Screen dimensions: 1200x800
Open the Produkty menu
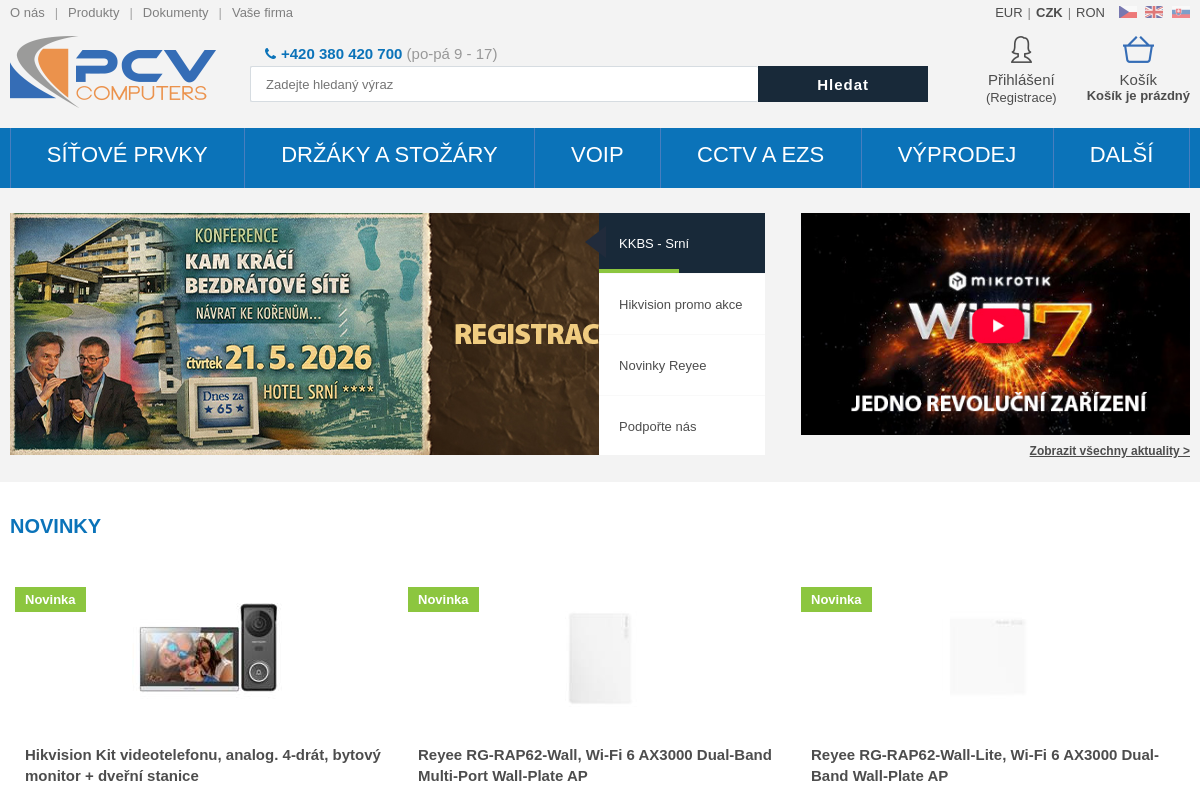coord(93,12)
